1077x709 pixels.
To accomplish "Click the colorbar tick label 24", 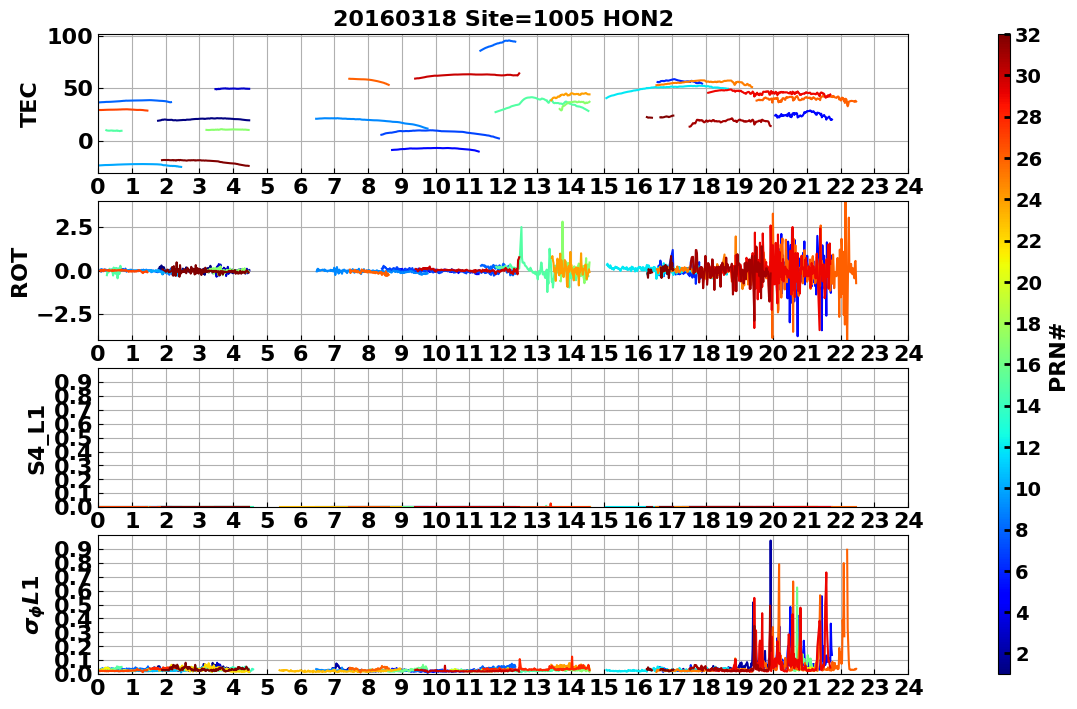I will coord(1028,200).
